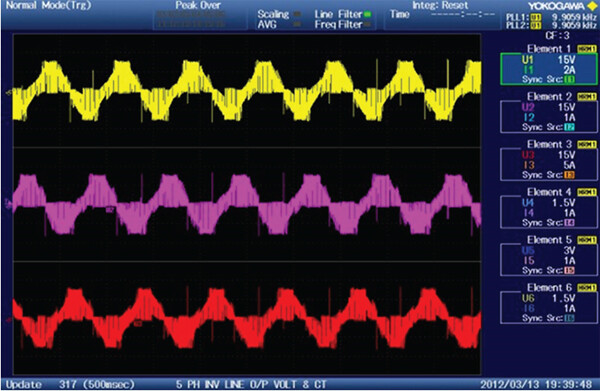Select Element 4 Sync Src I4 badge
This screenshot has width=600, height=391.
569,223
